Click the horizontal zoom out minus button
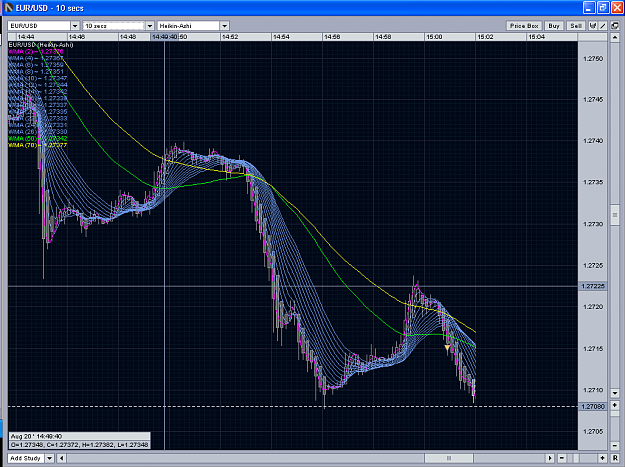Screen dimensions: 625x467 point(562,458)
